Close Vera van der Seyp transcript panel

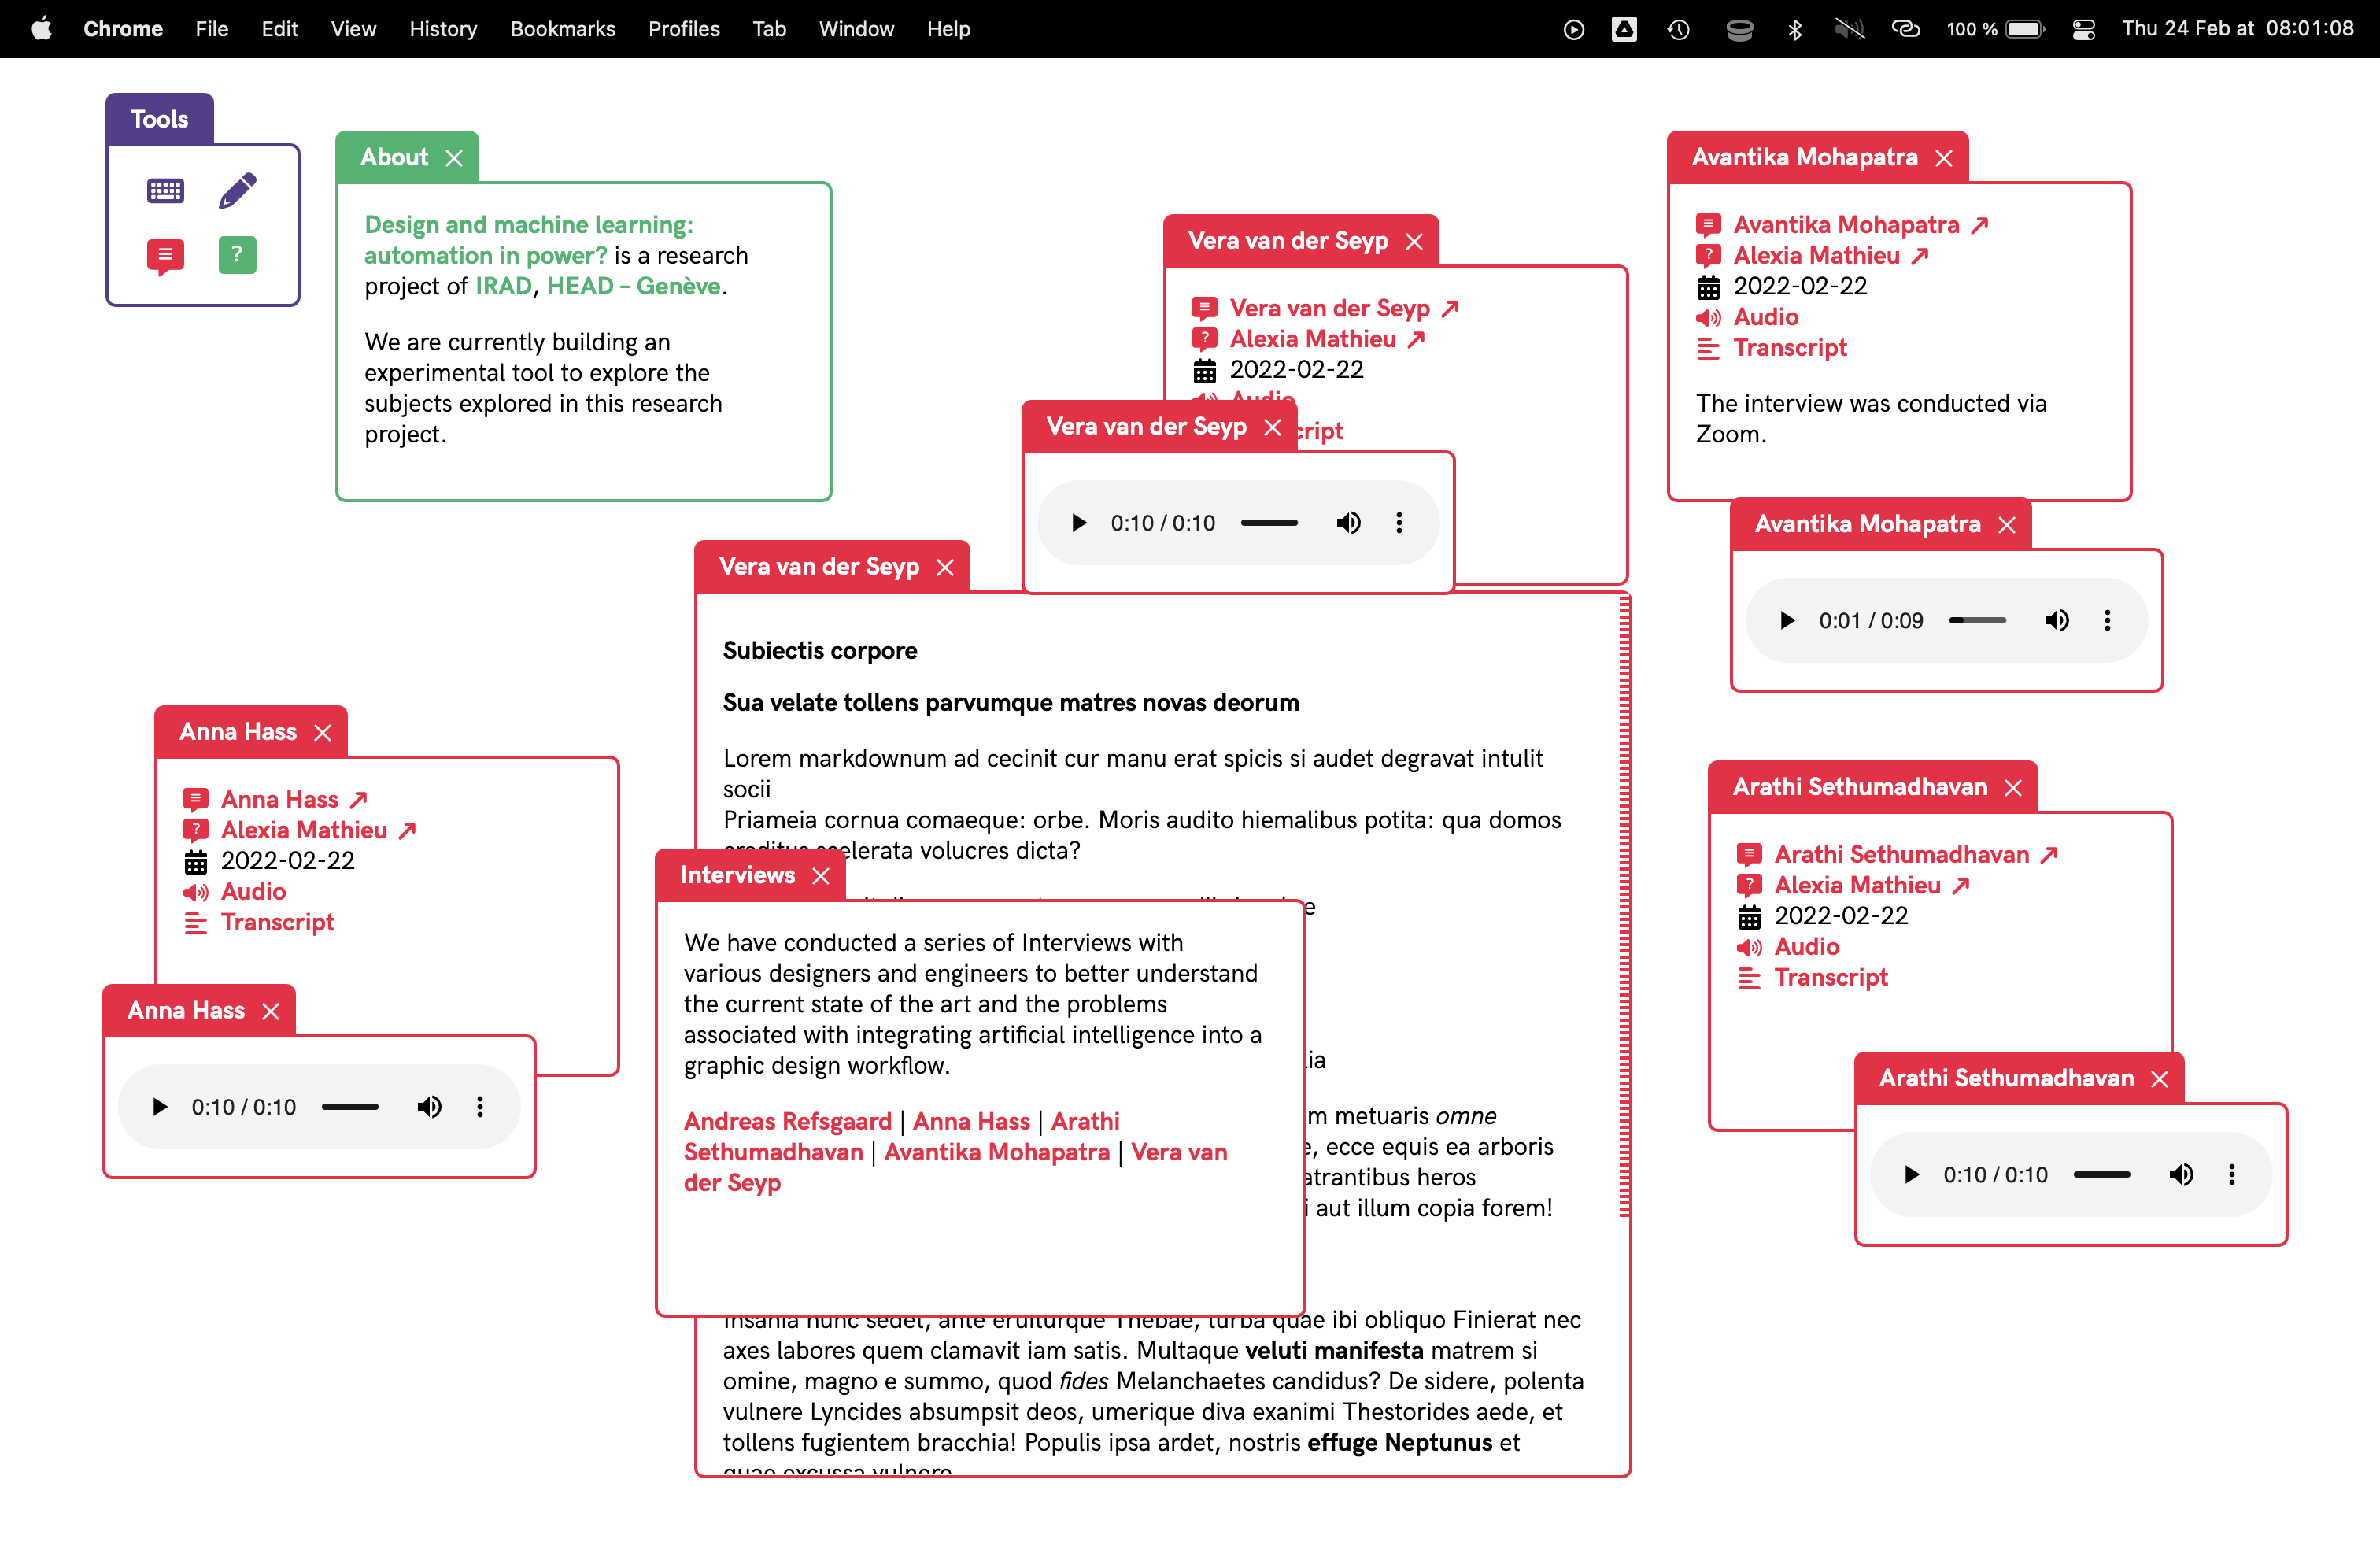coord(945,568)
